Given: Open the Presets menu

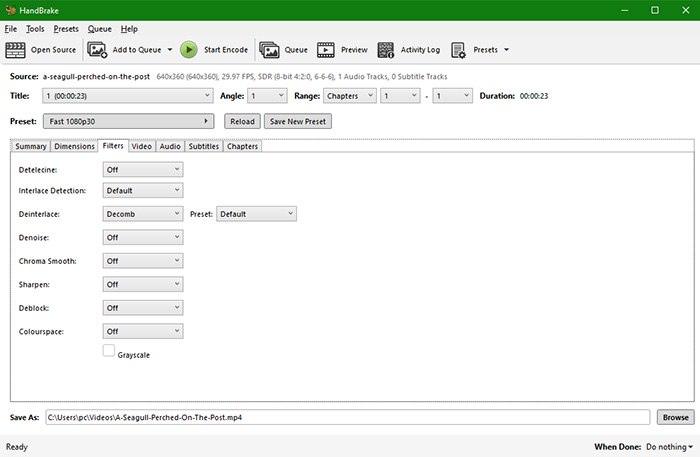Looking at the screenshot, I should [x=66, y=29].
